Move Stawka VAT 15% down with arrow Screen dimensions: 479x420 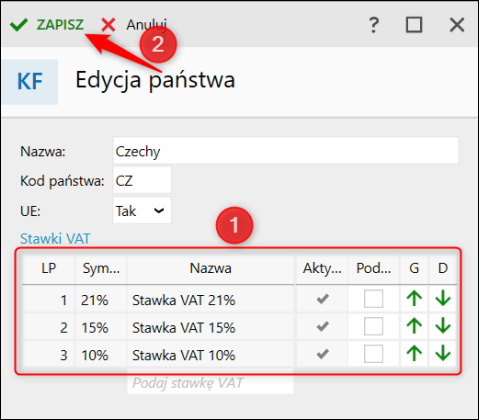443,326
